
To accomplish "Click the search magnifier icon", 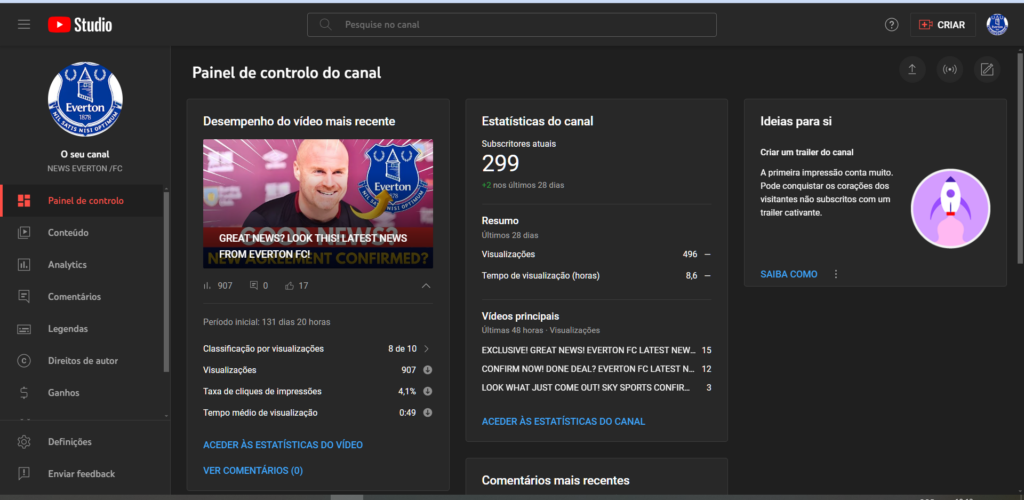I will coord(325,25).
